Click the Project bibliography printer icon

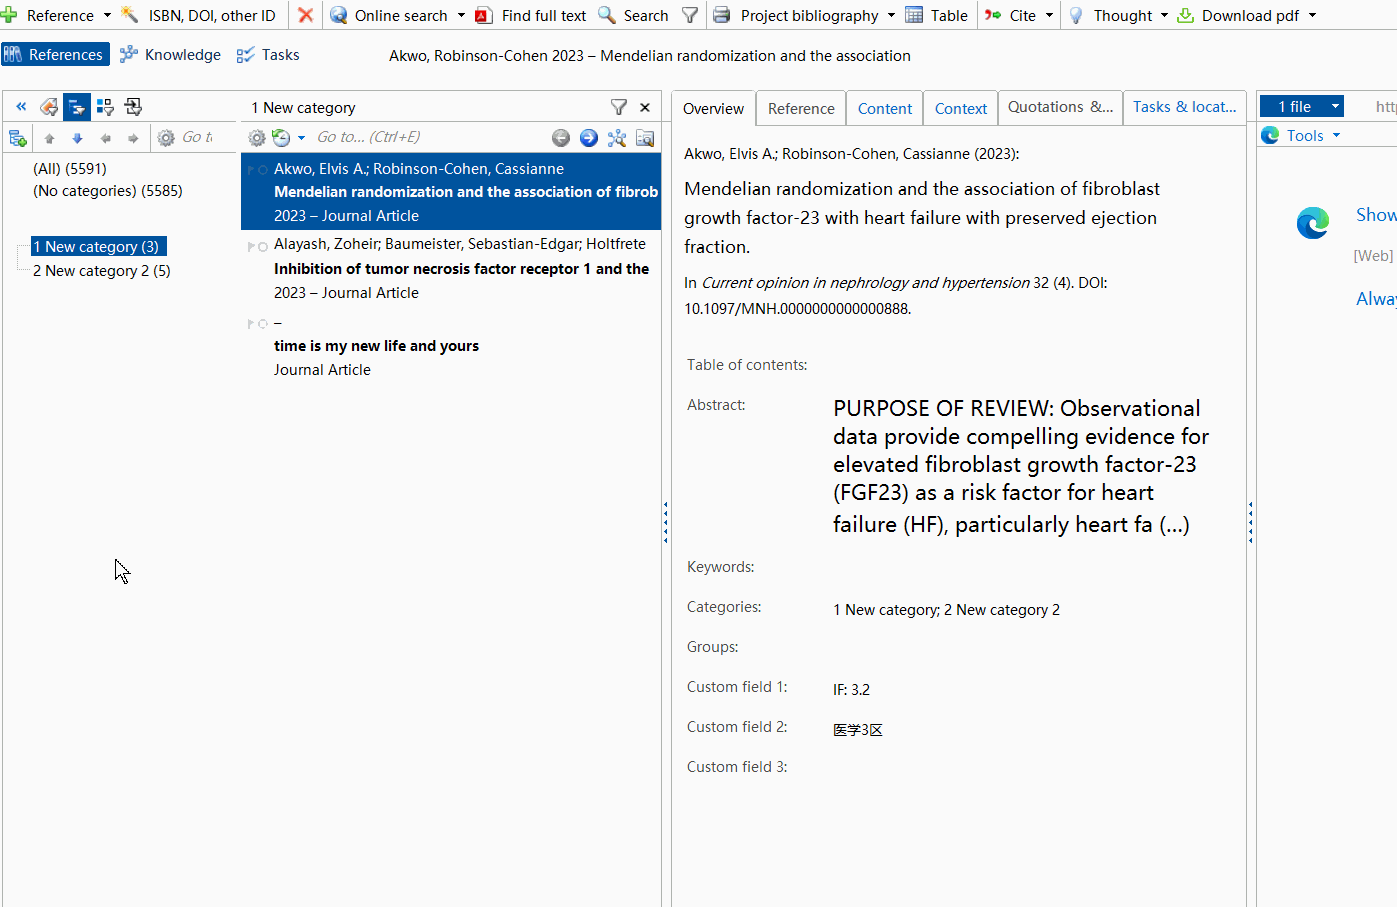pos(721,15)
